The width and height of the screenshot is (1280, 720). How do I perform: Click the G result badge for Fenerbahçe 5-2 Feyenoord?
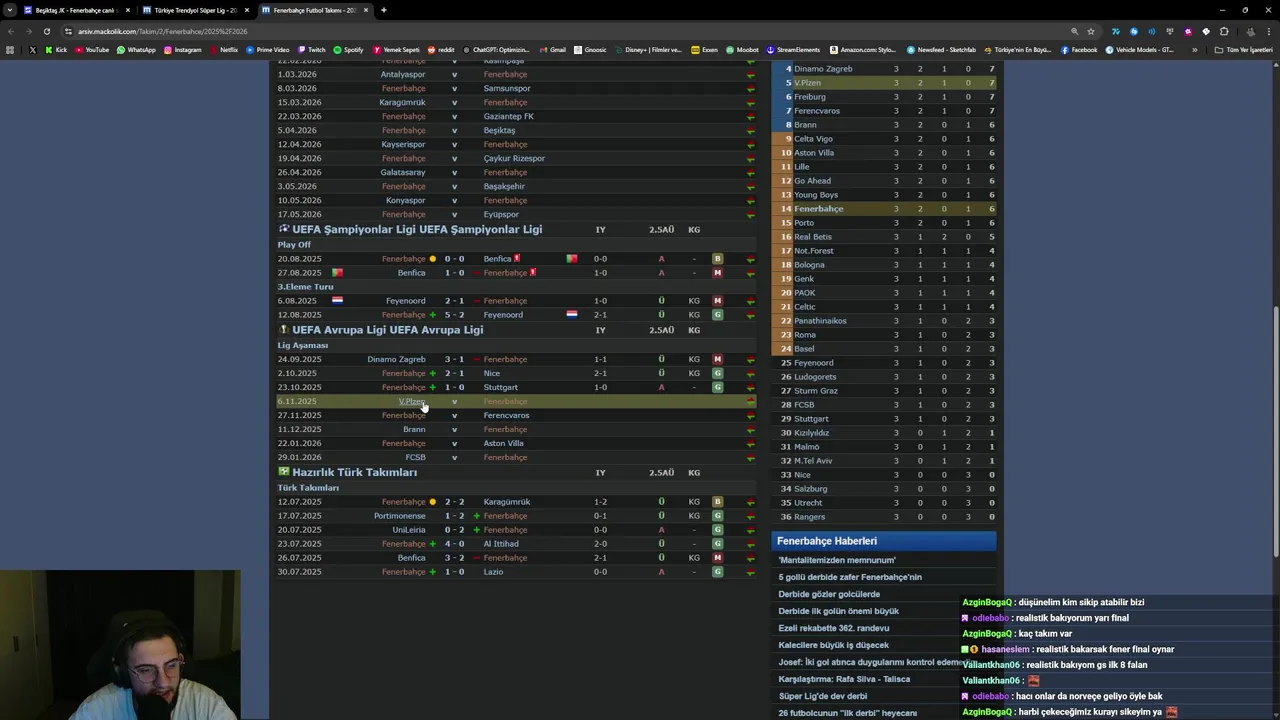coord(717,315)
